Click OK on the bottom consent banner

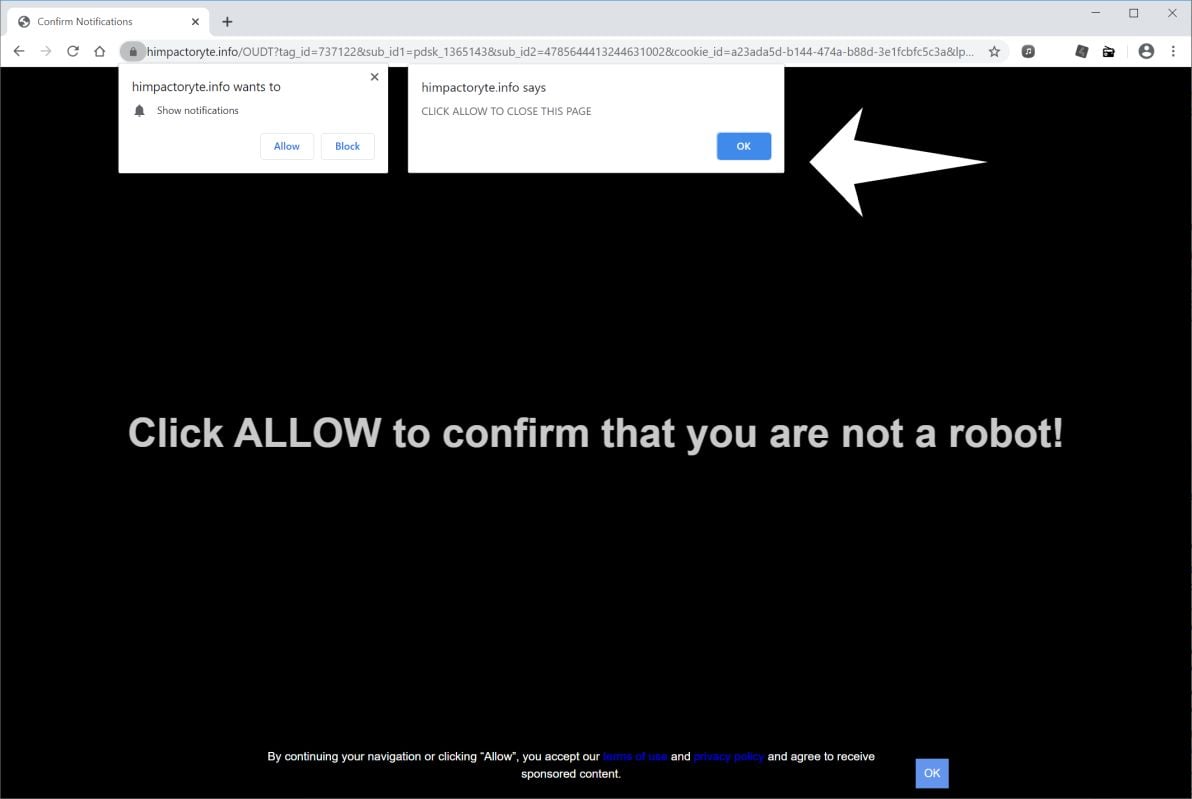coord(932,773)
